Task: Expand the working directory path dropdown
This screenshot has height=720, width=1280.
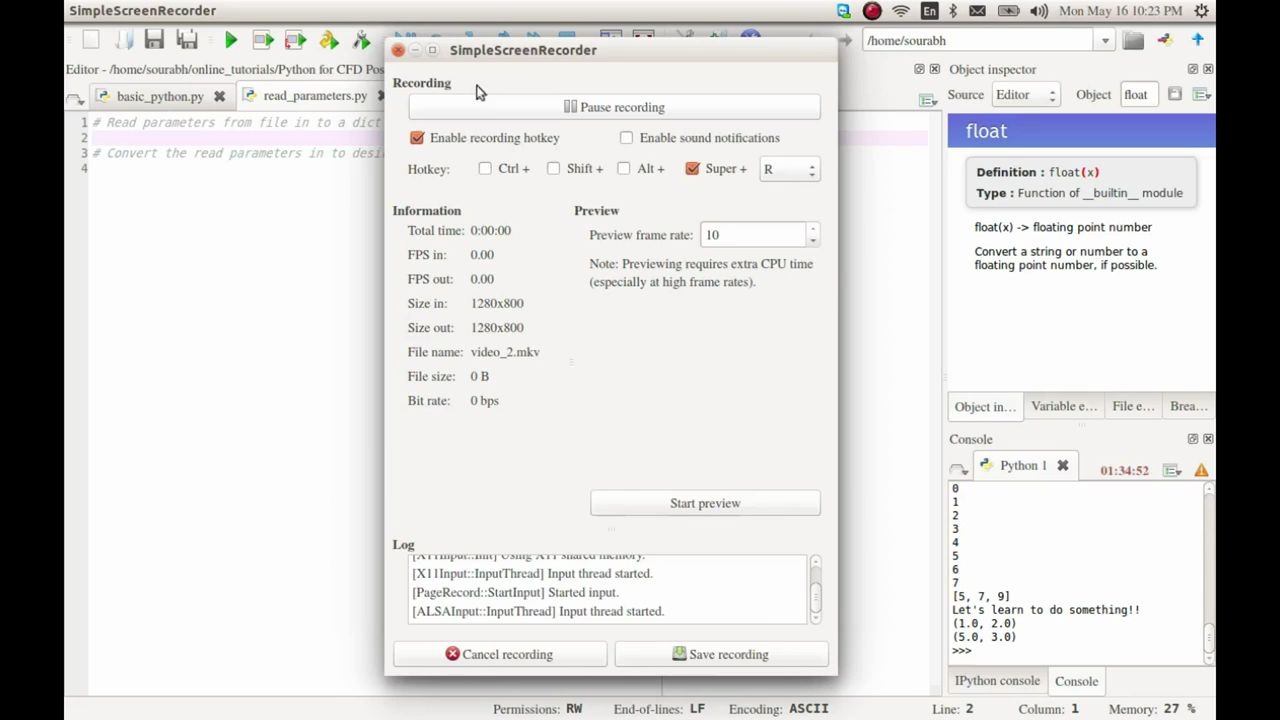Action: (1105, 41)
